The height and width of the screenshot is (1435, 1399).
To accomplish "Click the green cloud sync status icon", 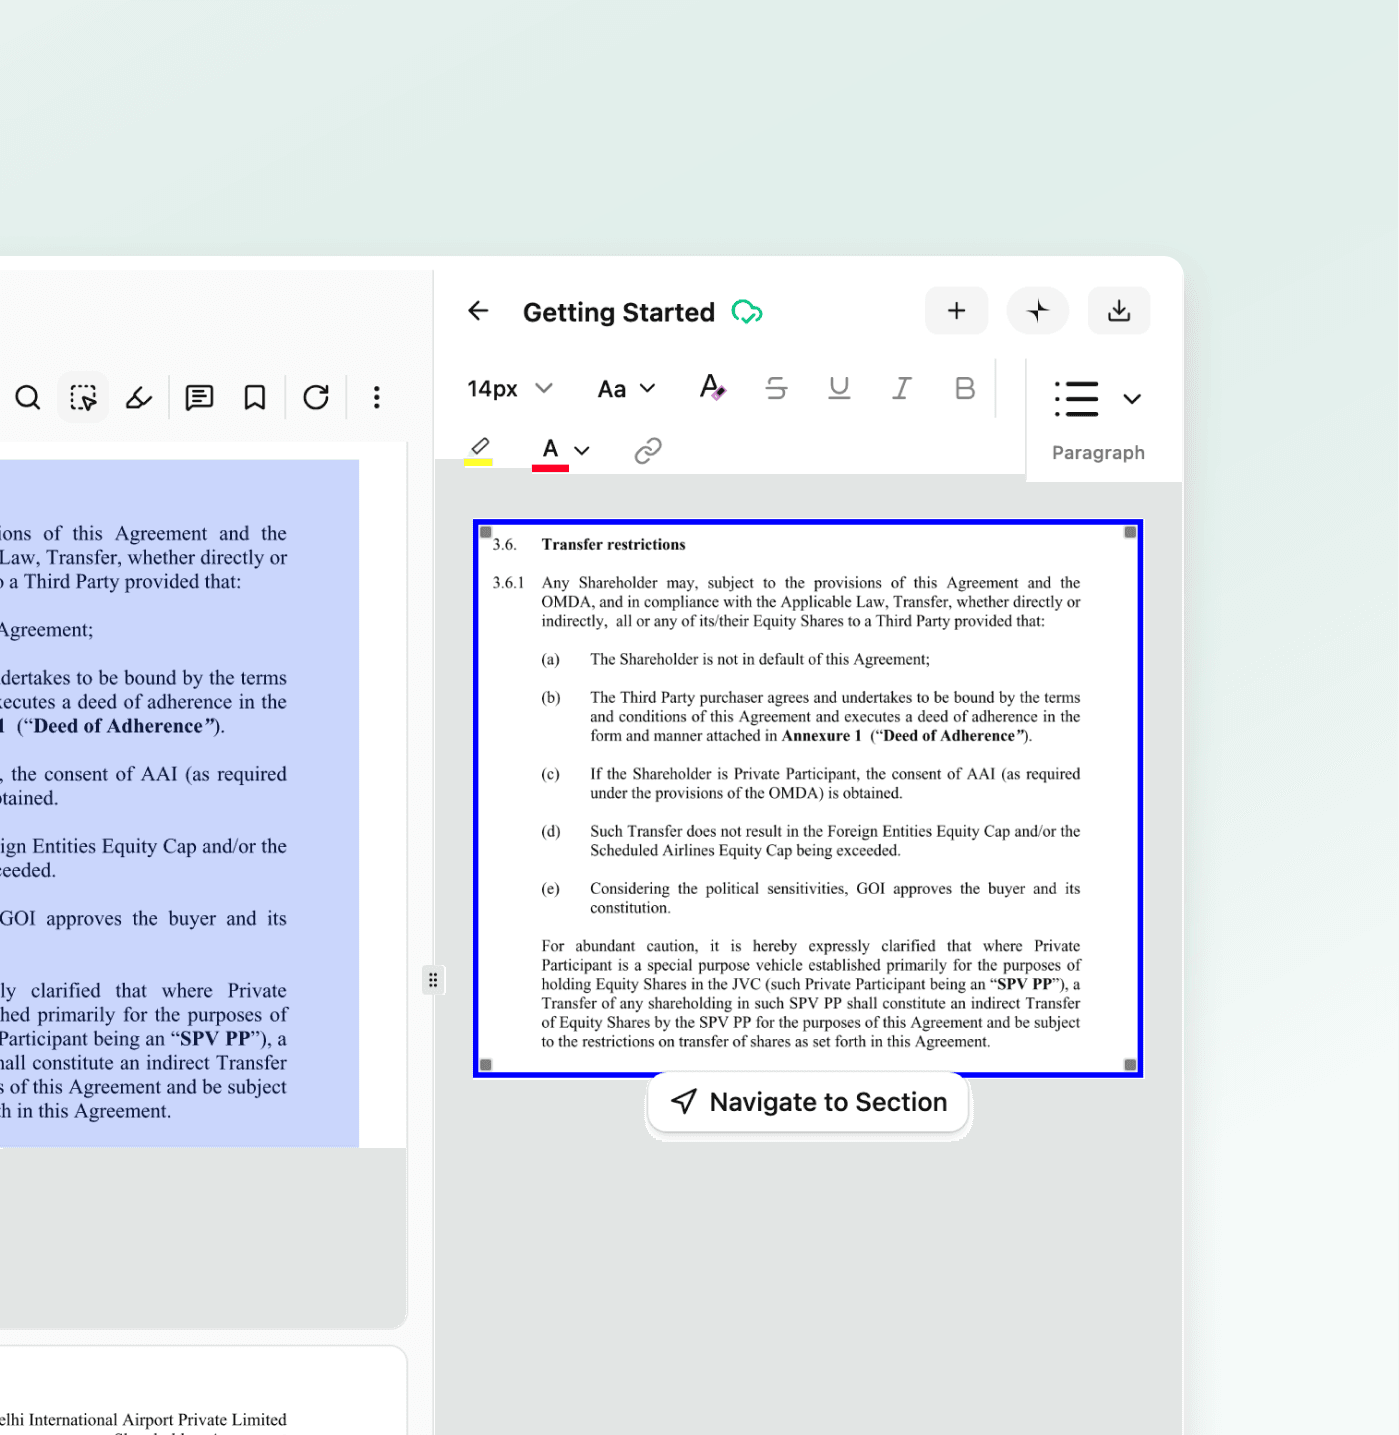I will click(x=747, y=312).
